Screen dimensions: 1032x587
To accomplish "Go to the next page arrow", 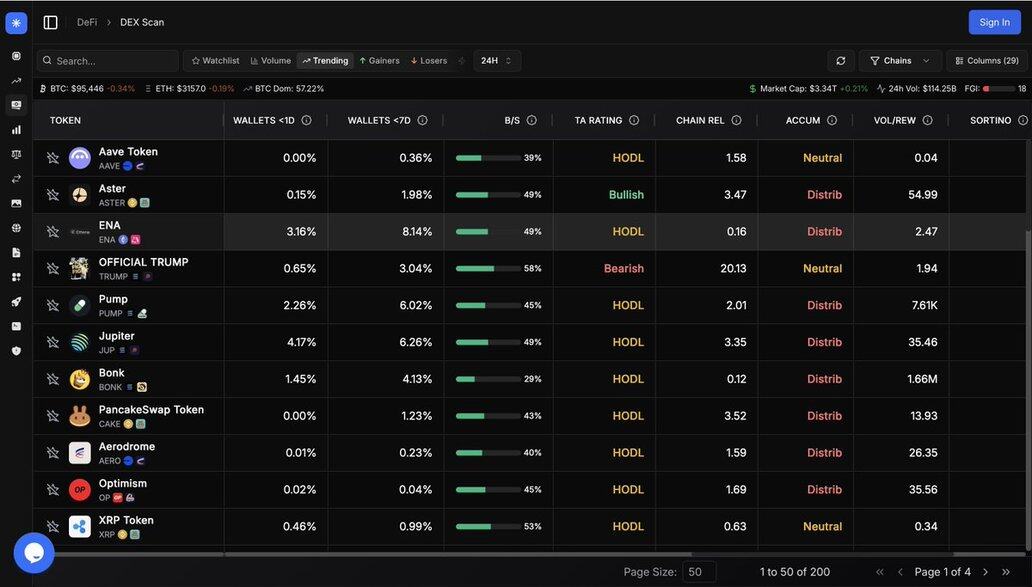I will pyautogui.click(x=985, y=572).
